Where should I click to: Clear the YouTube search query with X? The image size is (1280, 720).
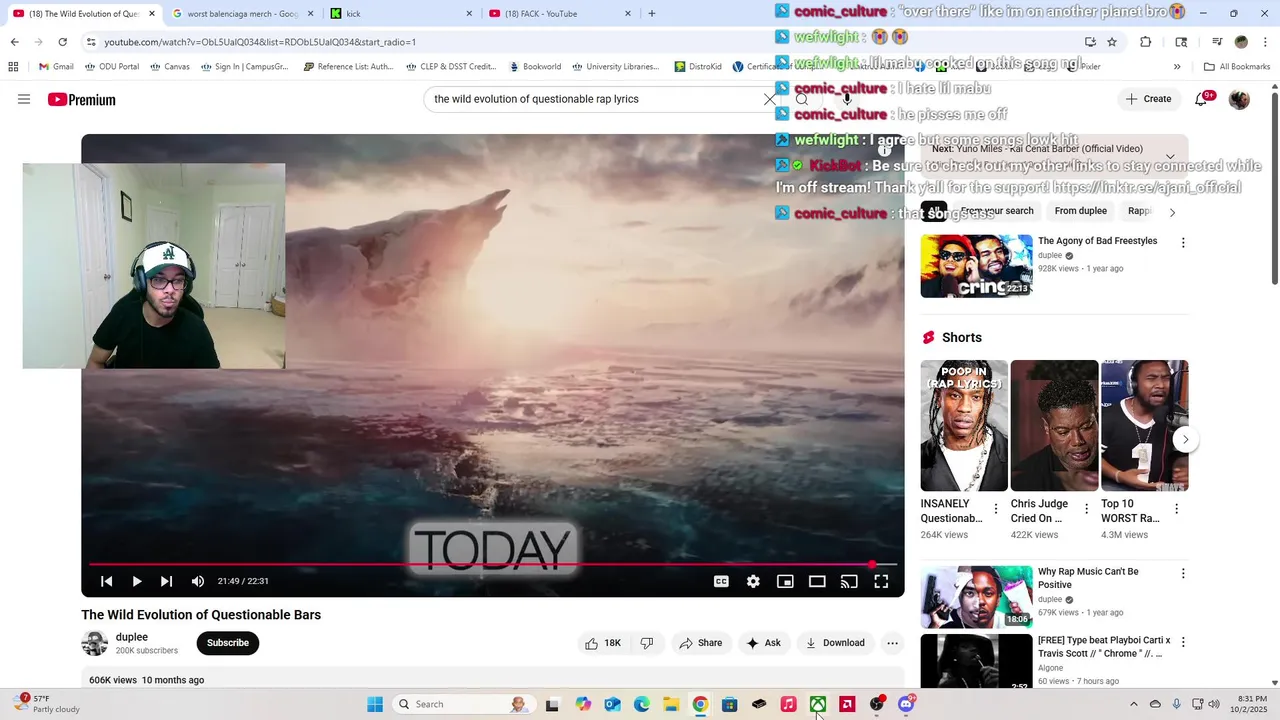pyautogui.click(x=770, y=99)
